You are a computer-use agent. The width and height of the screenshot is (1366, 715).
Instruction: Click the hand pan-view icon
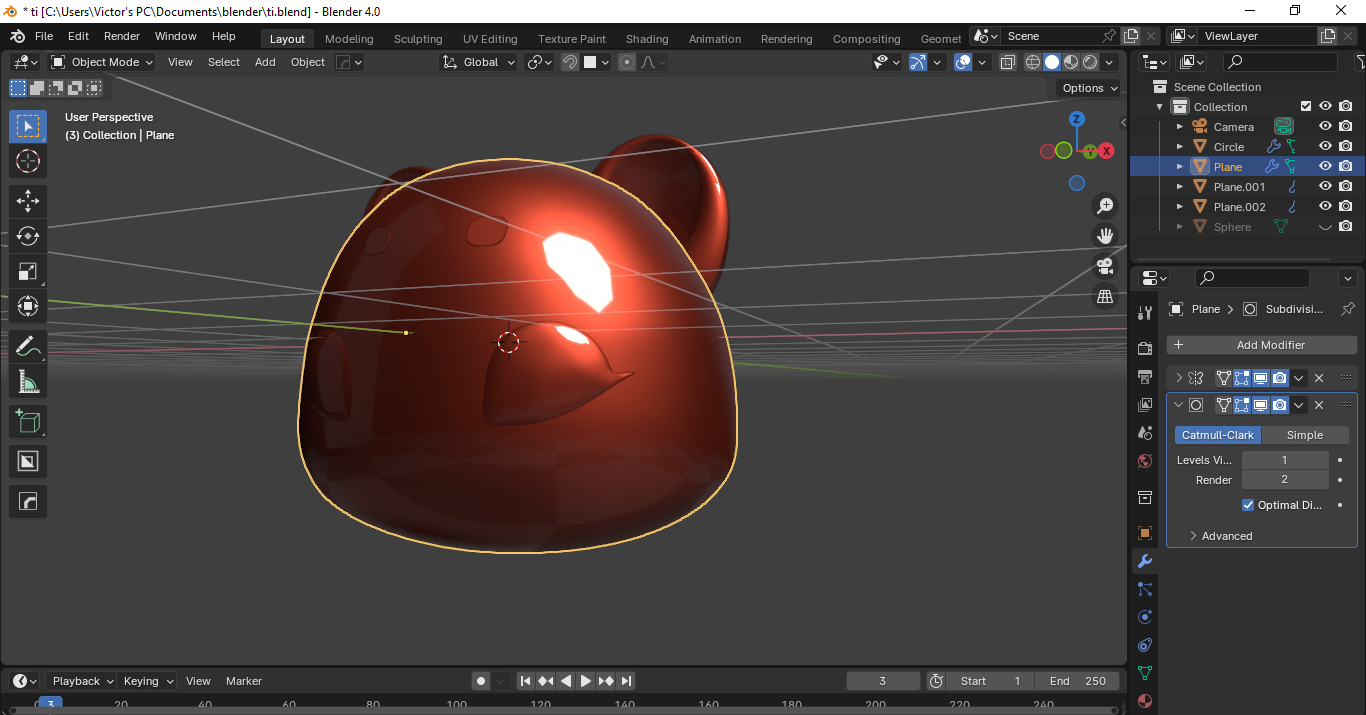pos(1105,236)
